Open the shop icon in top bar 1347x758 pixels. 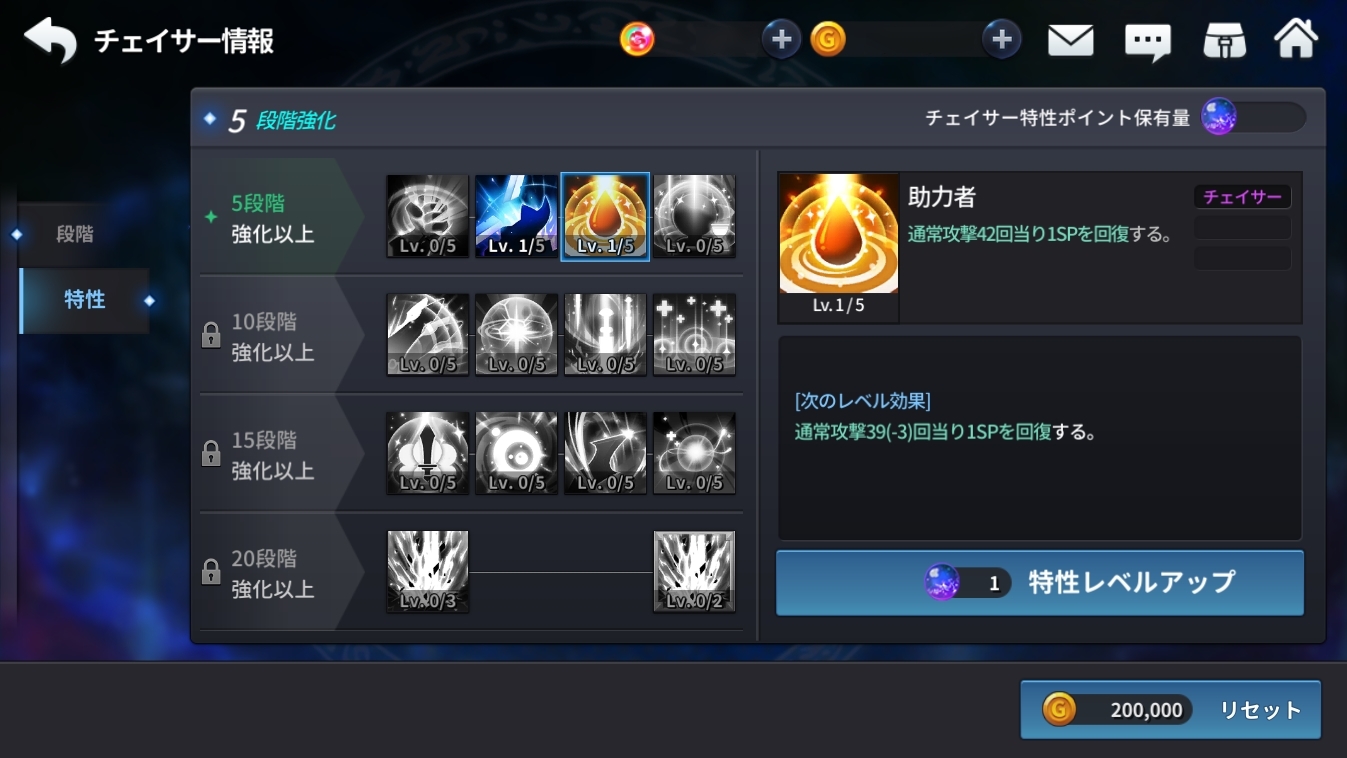[1224, 41]
